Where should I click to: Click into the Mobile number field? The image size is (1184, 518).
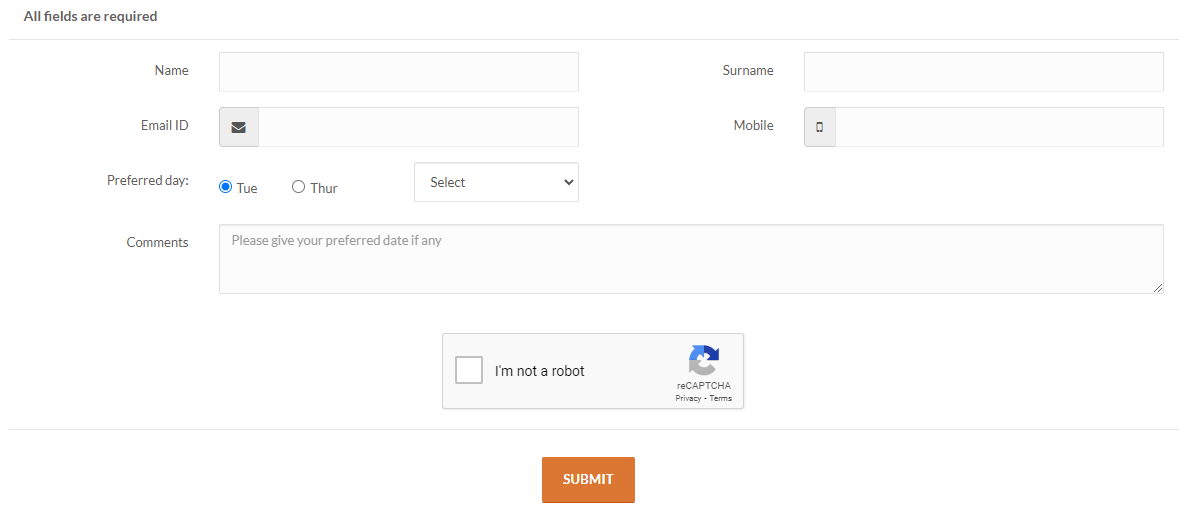coord(999,127)
